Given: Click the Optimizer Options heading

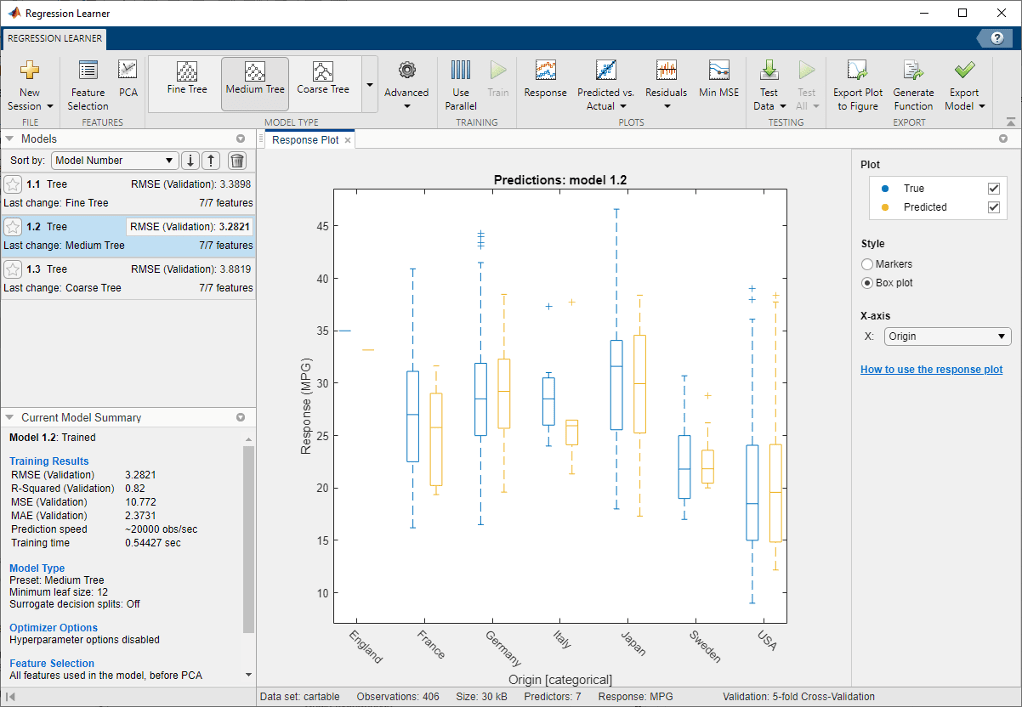Looking at the screenshot, I should click(53, 628).
